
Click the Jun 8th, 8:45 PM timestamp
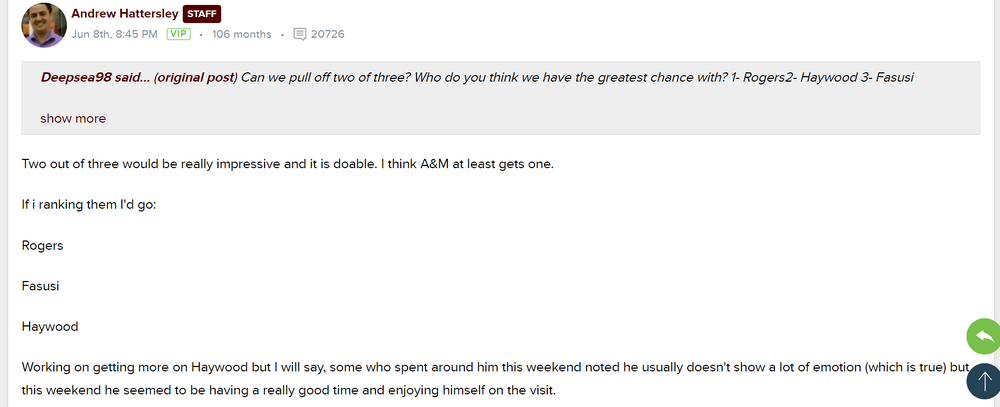pyautogui.click(x=114, y=34)
